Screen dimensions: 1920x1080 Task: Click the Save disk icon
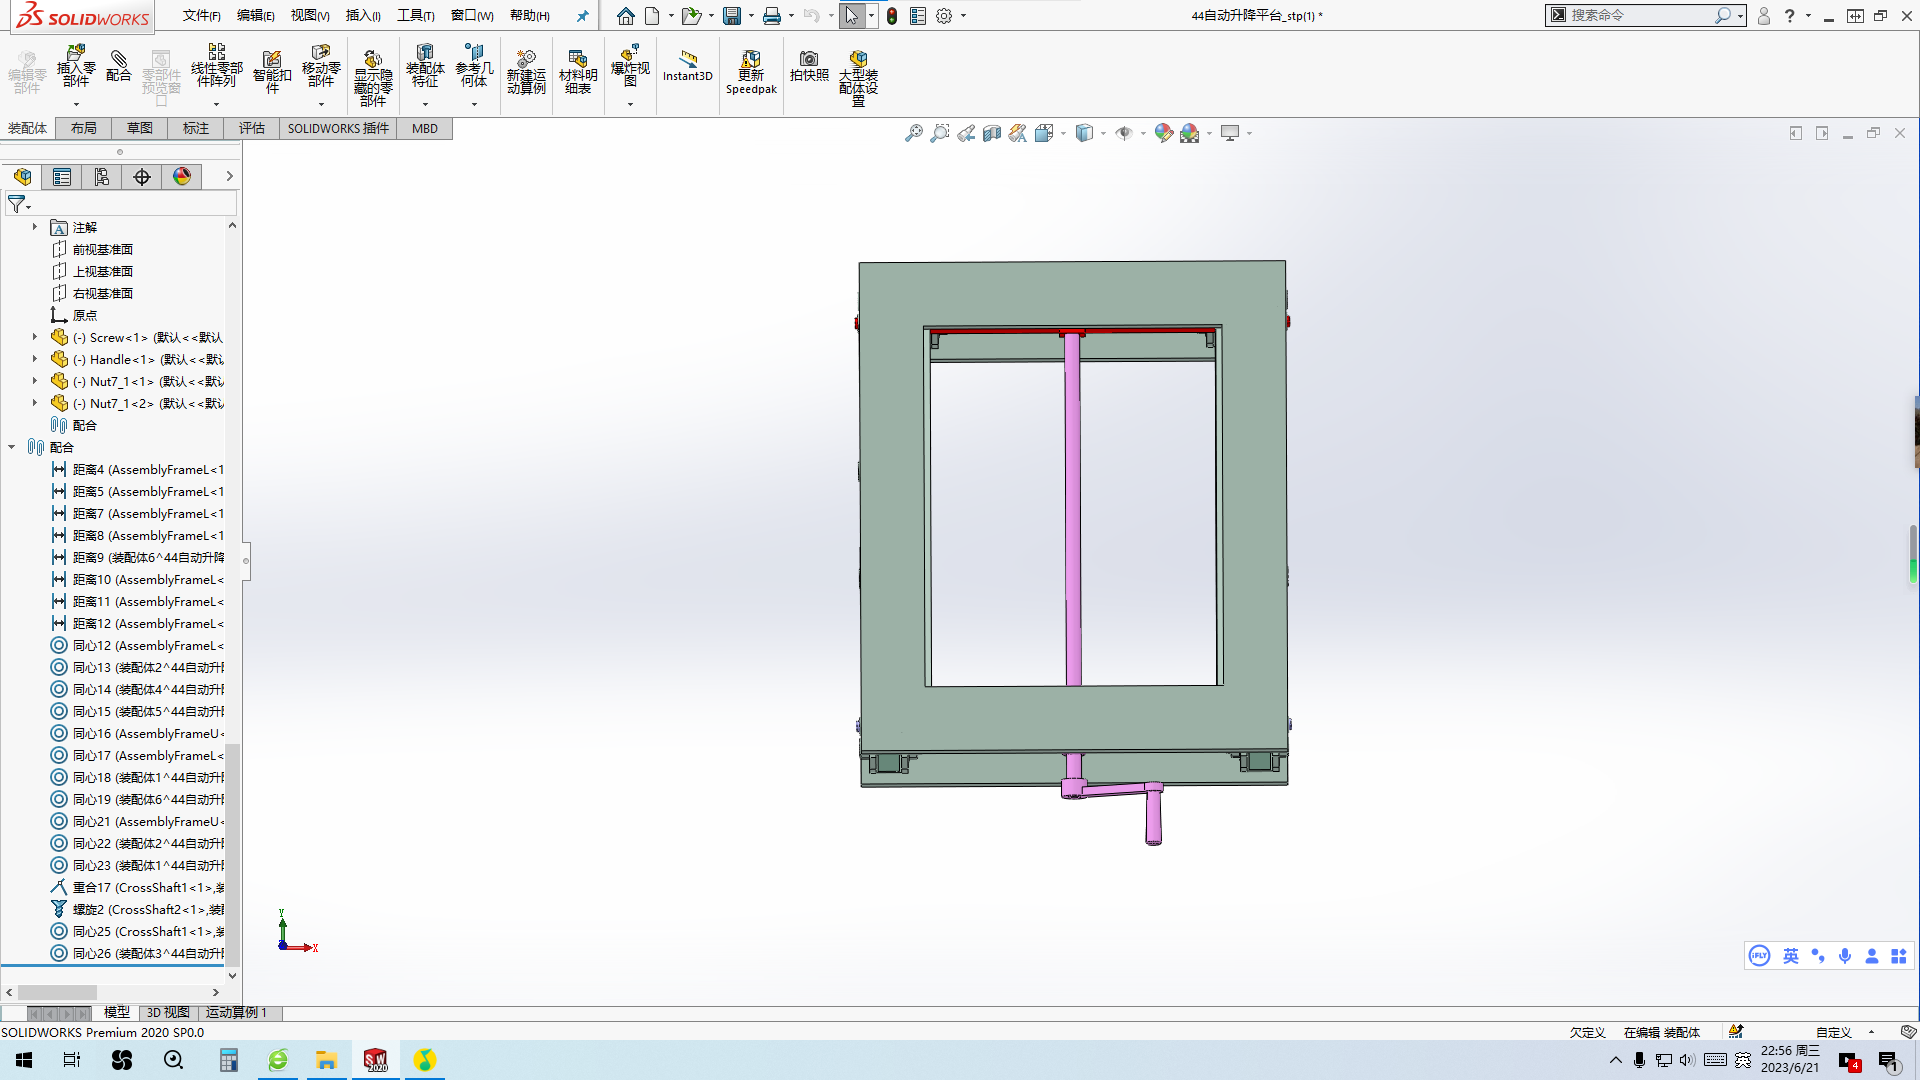(732, 16)
